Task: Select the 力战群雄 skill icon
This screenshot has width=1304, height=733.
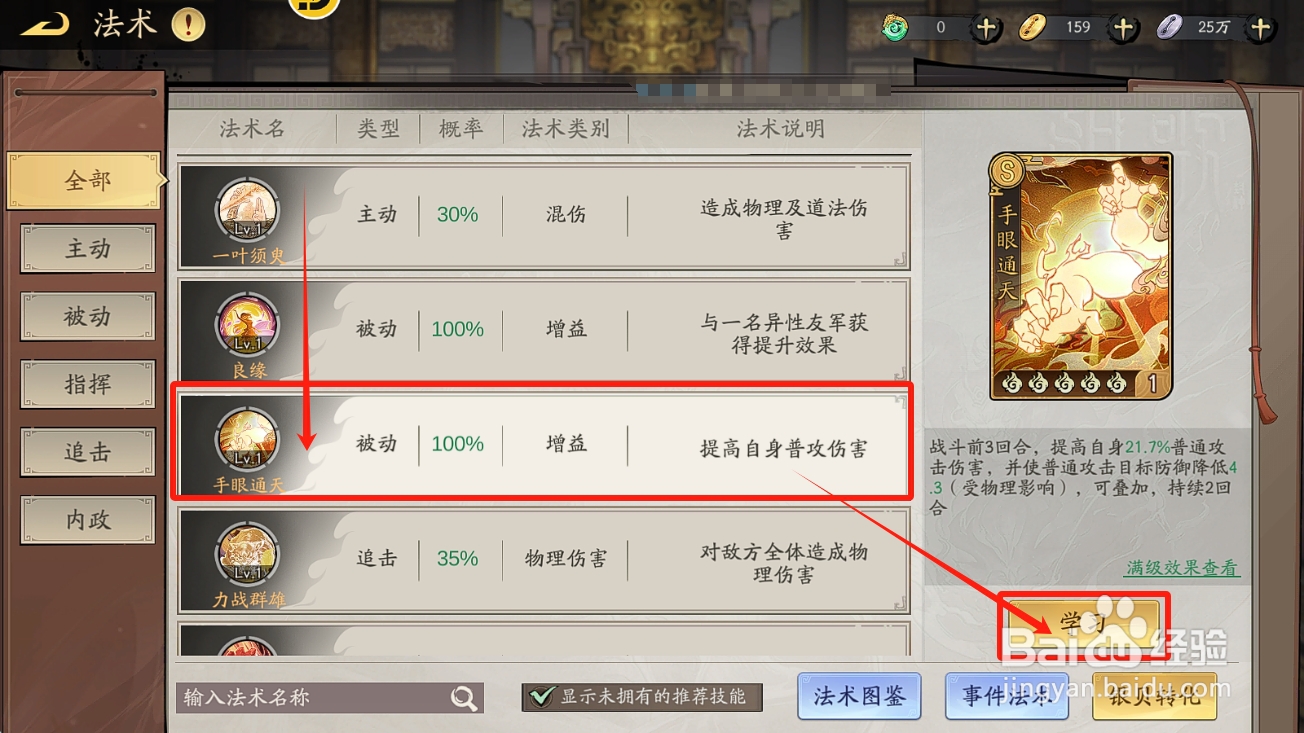Action: point(248,555)
